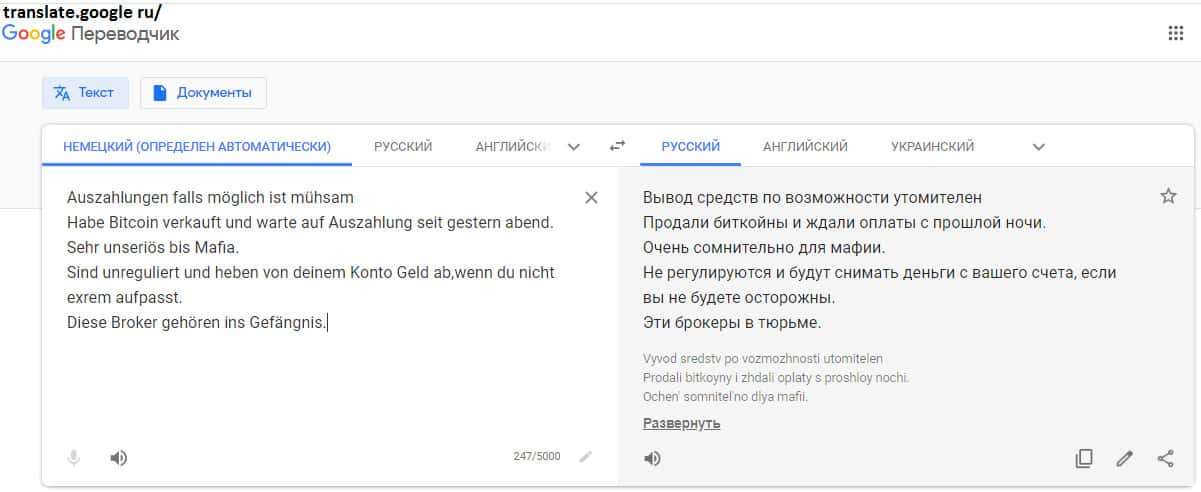Click the Google Переводчик logo

click(x=91, y=34)
